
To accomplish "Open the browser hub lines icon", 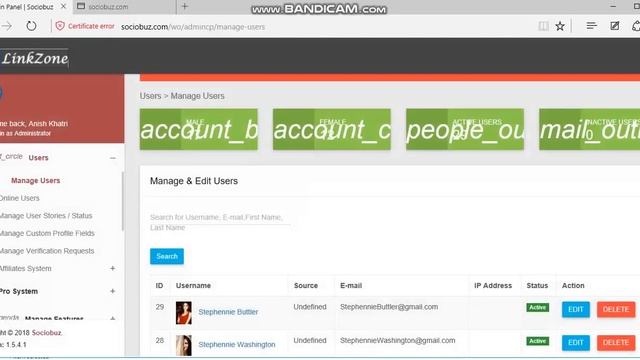I will pos(591,26).
